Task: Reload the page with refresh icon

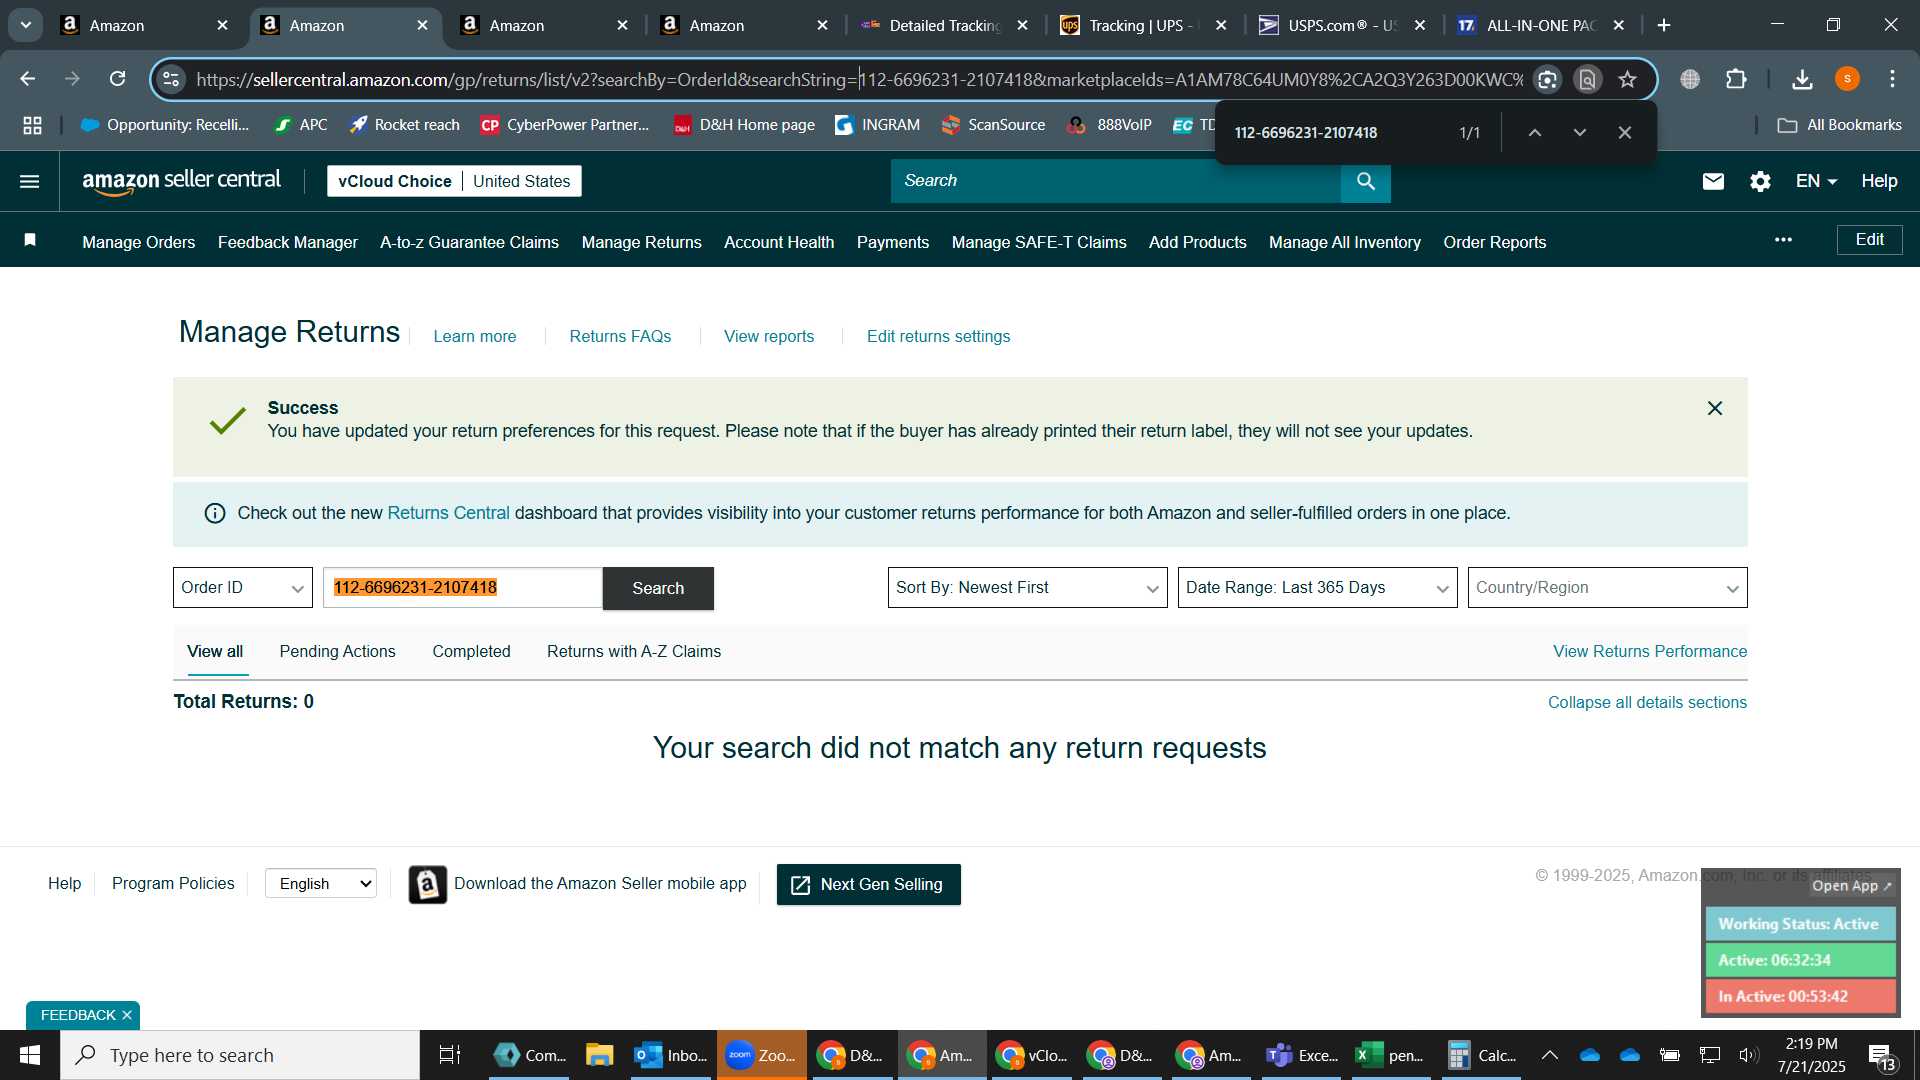Action: point(117,79)
